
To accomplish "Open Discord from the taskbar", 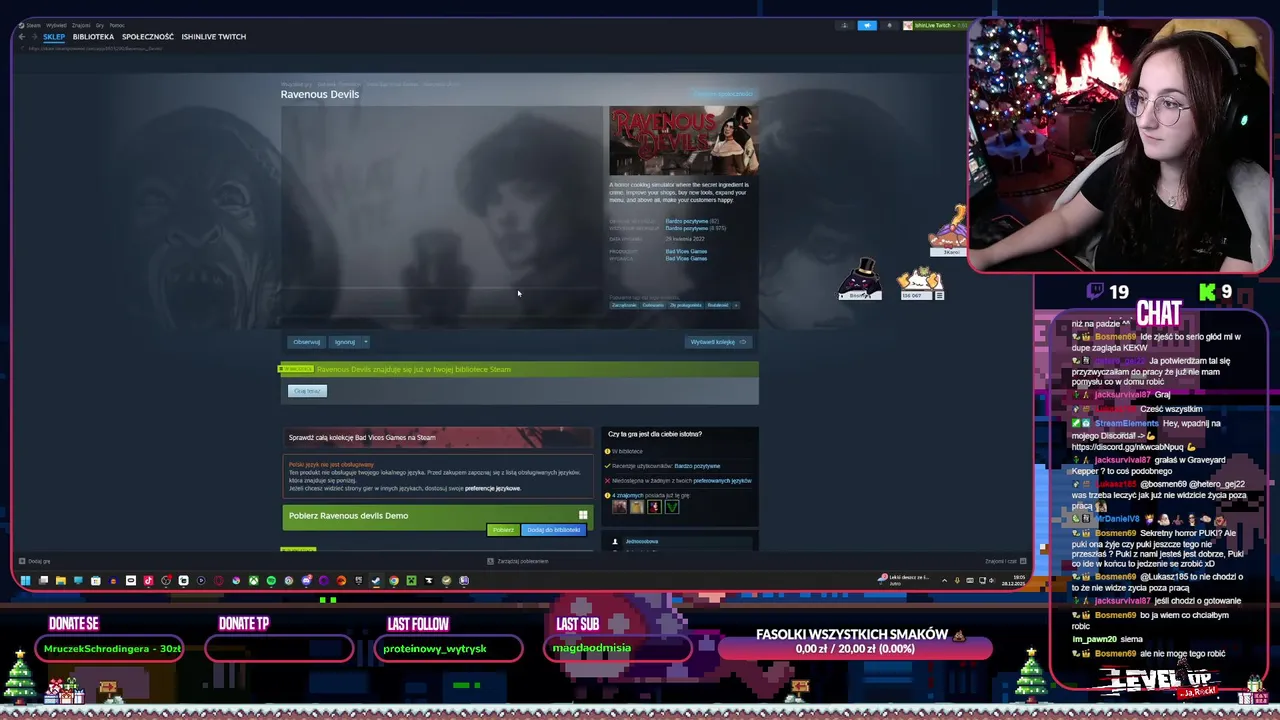I will (307, 580).
